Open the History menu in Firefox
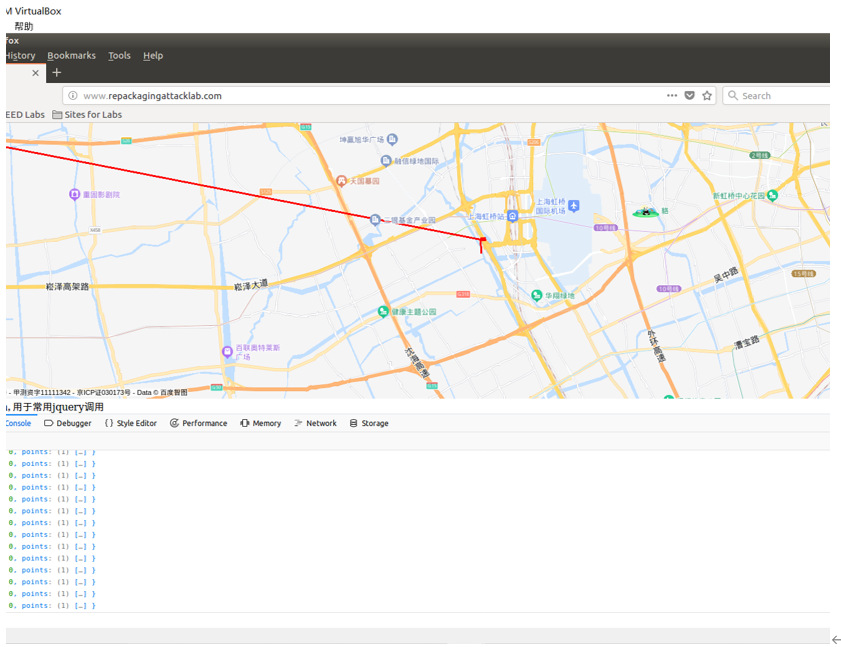Viewport: 841px width, 647px height. pyautogui.click(x=20, y=55)
